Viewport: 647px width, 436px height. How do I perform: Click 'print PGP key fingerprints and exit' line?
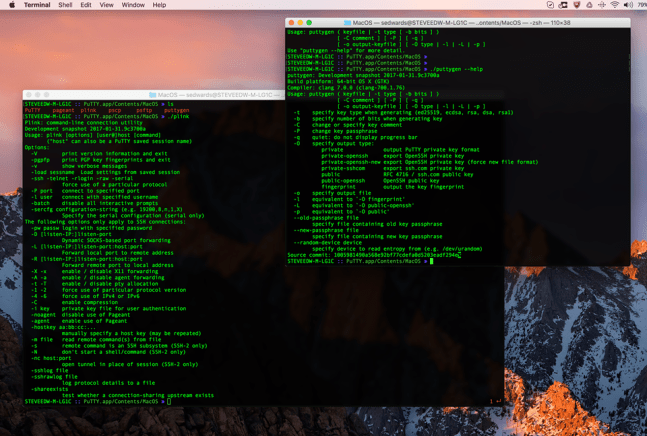[116, 160]
